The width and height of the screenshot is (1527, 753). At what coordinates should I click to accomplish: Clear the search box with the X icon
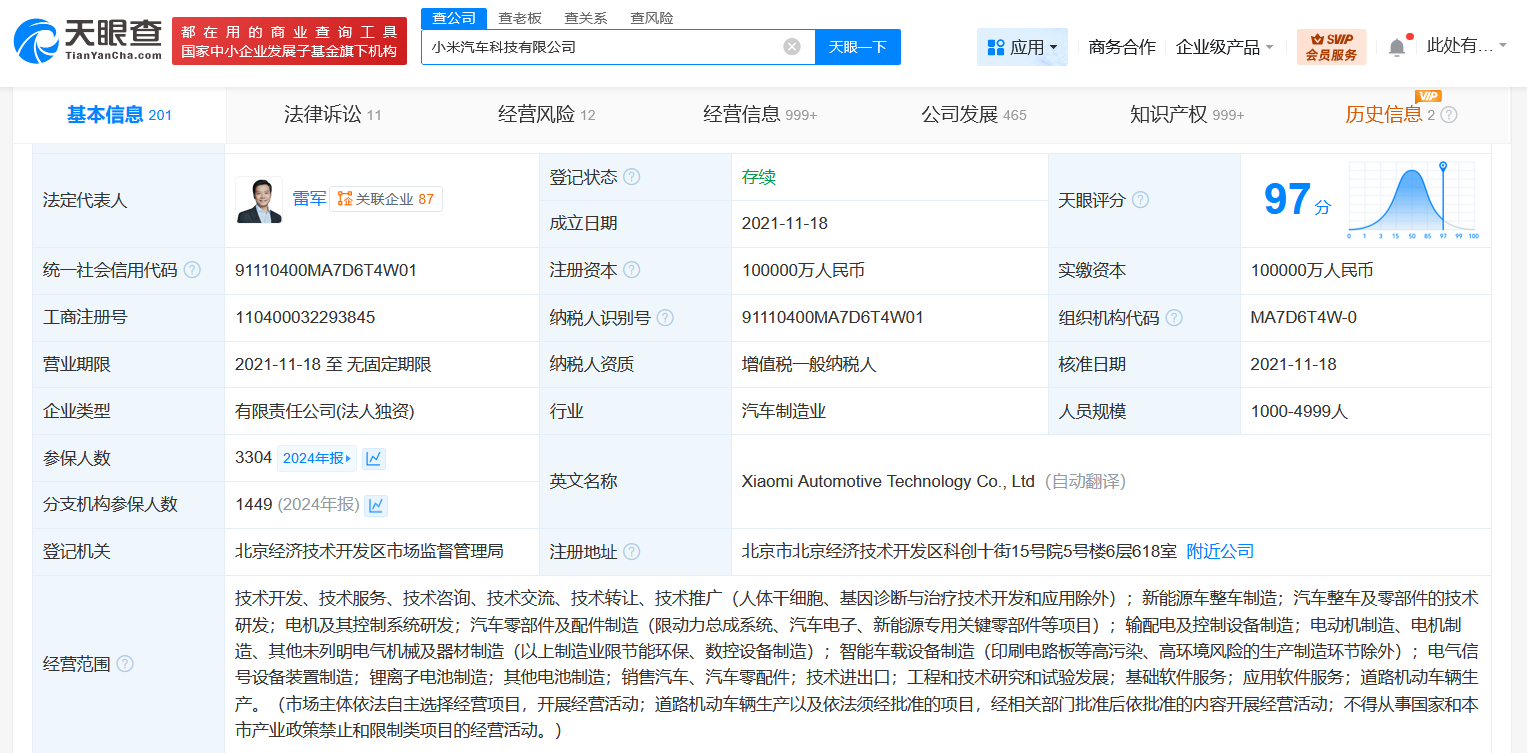click(x=792, y=45)
